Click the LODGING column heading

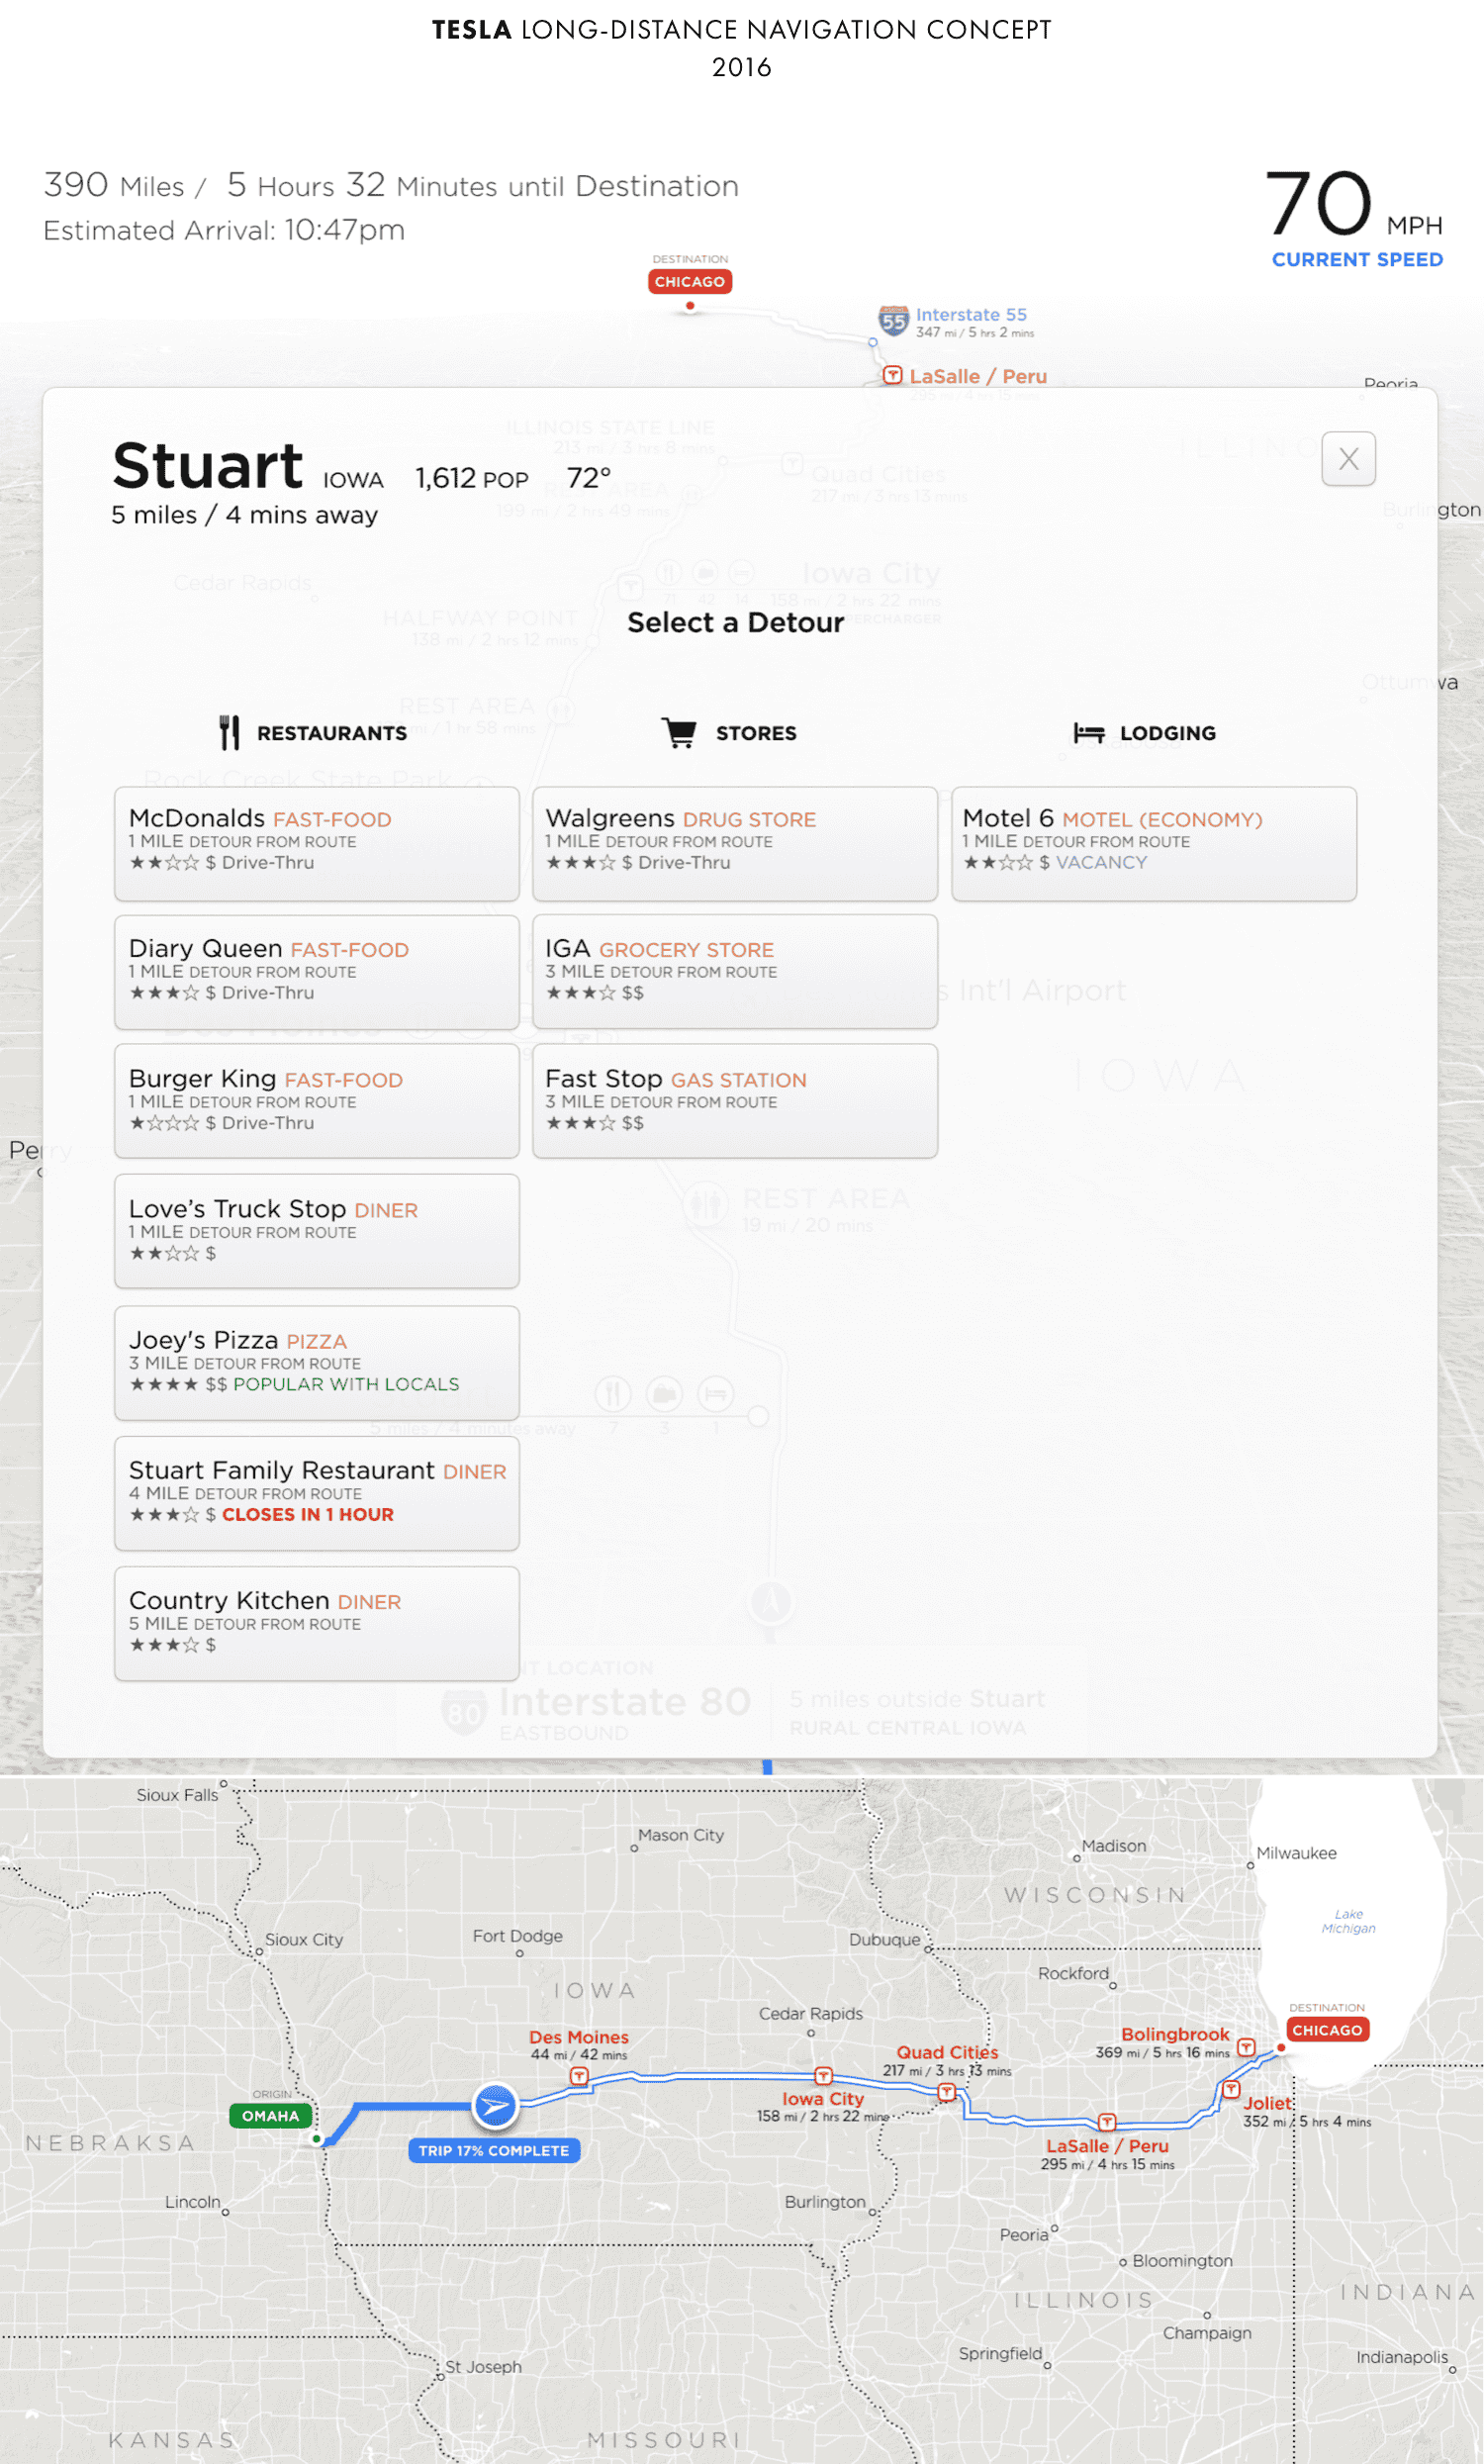pos(1168,733)
